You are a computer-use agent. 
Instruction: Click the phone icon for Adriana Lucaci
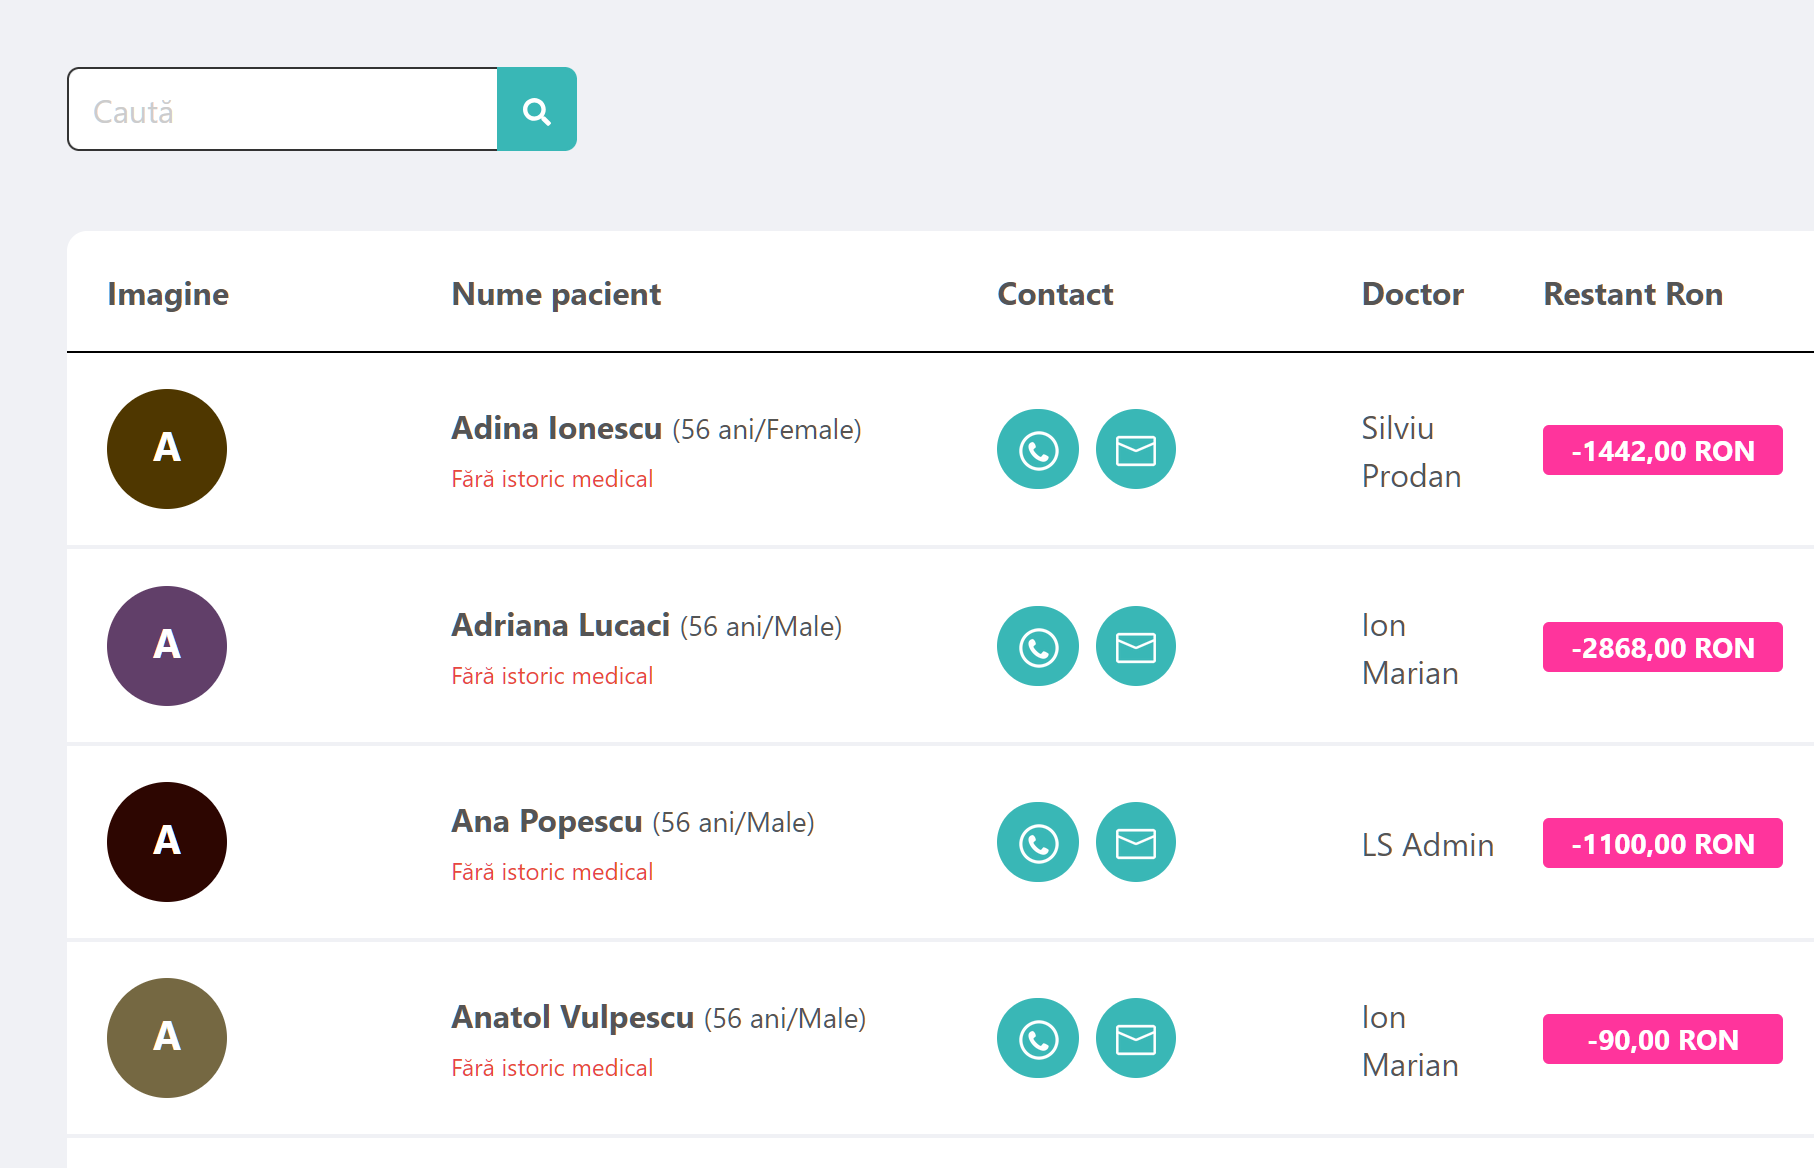tap(1037, 646)
